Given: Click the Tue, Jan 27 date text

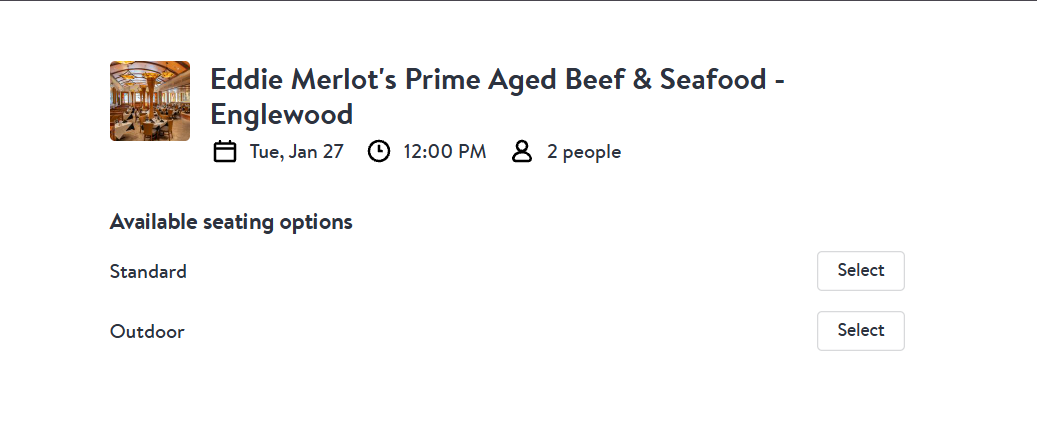Looking at the screenshot, I should pos(296,152).
